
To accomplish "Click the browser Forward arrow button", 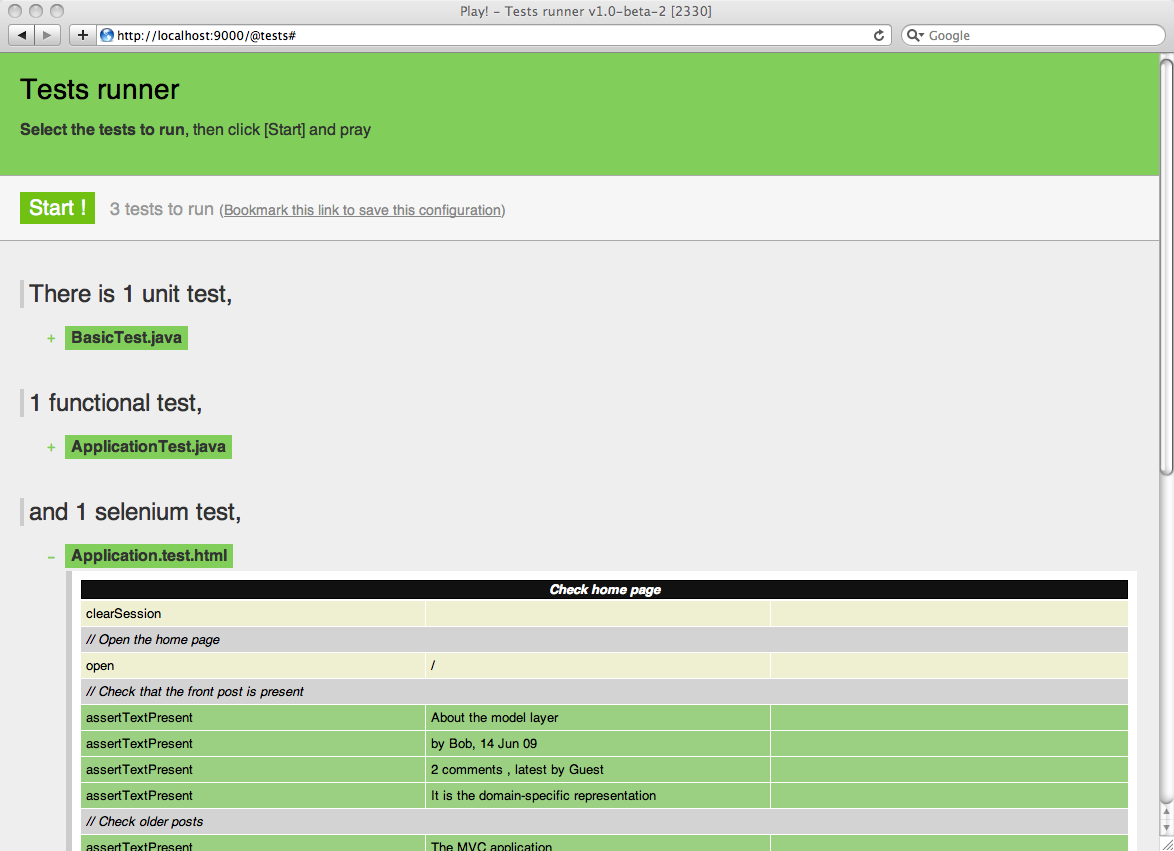I will 47,36.
